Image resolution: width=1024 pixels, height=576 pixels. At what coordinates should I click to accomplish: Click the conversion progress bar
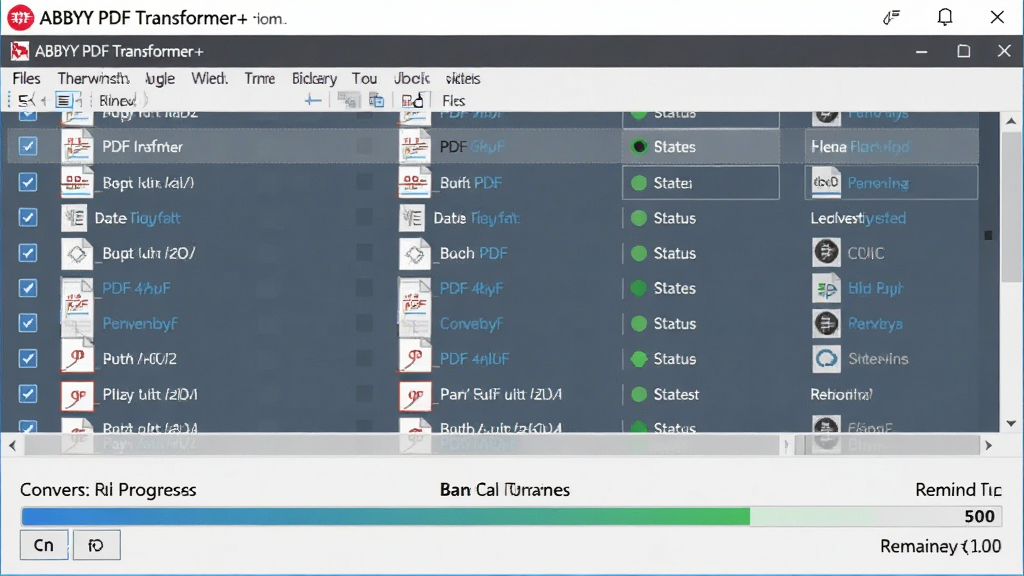point(511,517)
